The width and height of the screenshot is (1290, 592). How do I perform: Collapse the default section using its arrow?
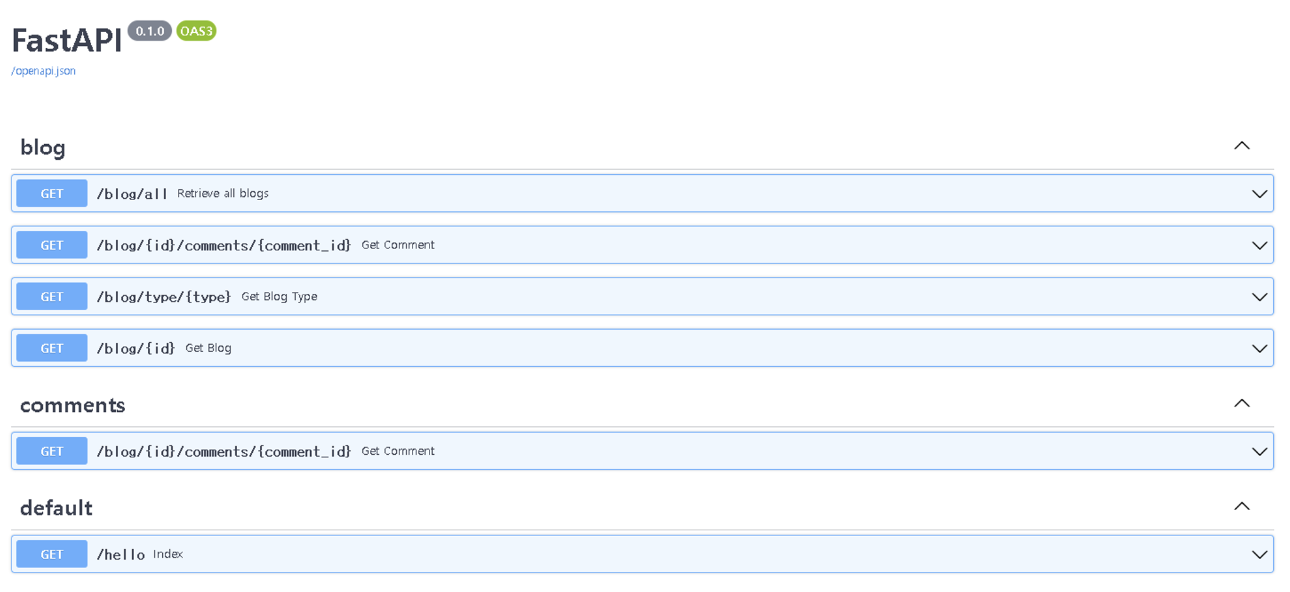coord(1241,507)
